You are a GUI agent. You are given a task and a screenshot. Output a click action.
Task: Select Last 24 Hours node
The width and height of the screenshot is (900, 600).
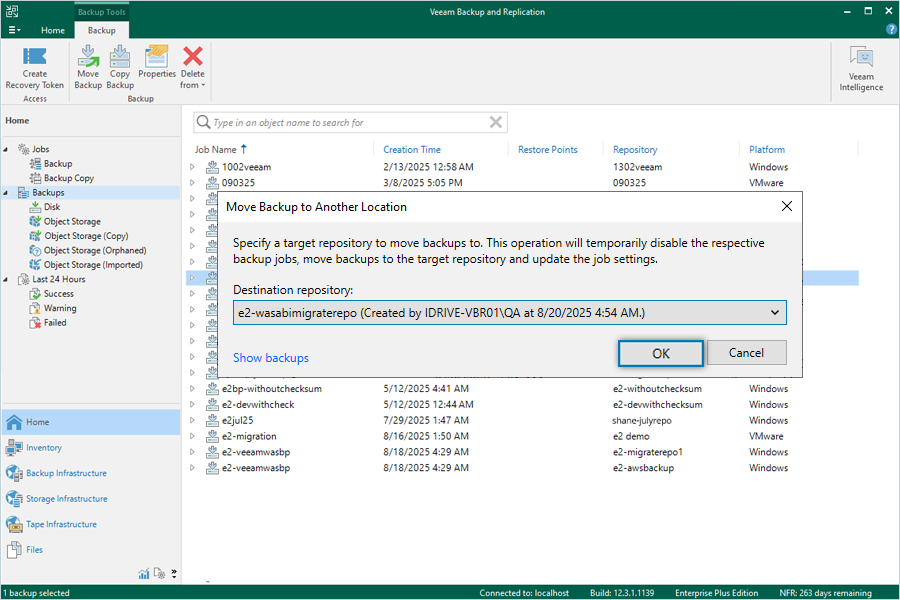point(59,279)
